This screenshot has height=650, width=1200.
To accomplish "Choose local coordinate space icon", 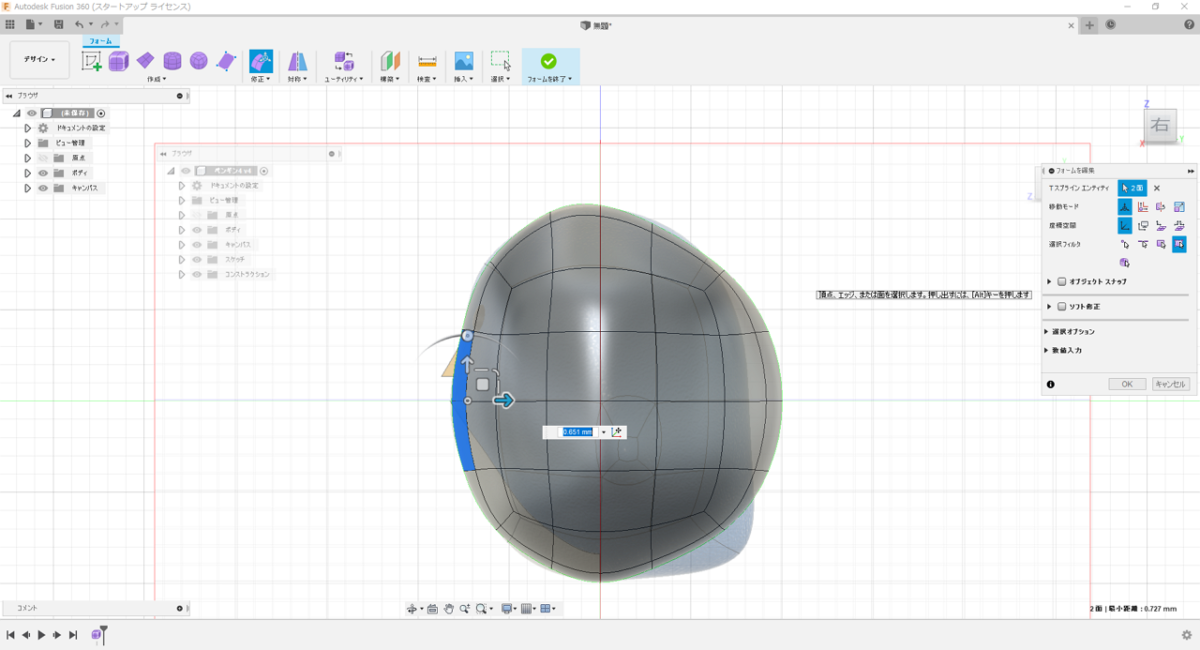I will pos(1161,225).
